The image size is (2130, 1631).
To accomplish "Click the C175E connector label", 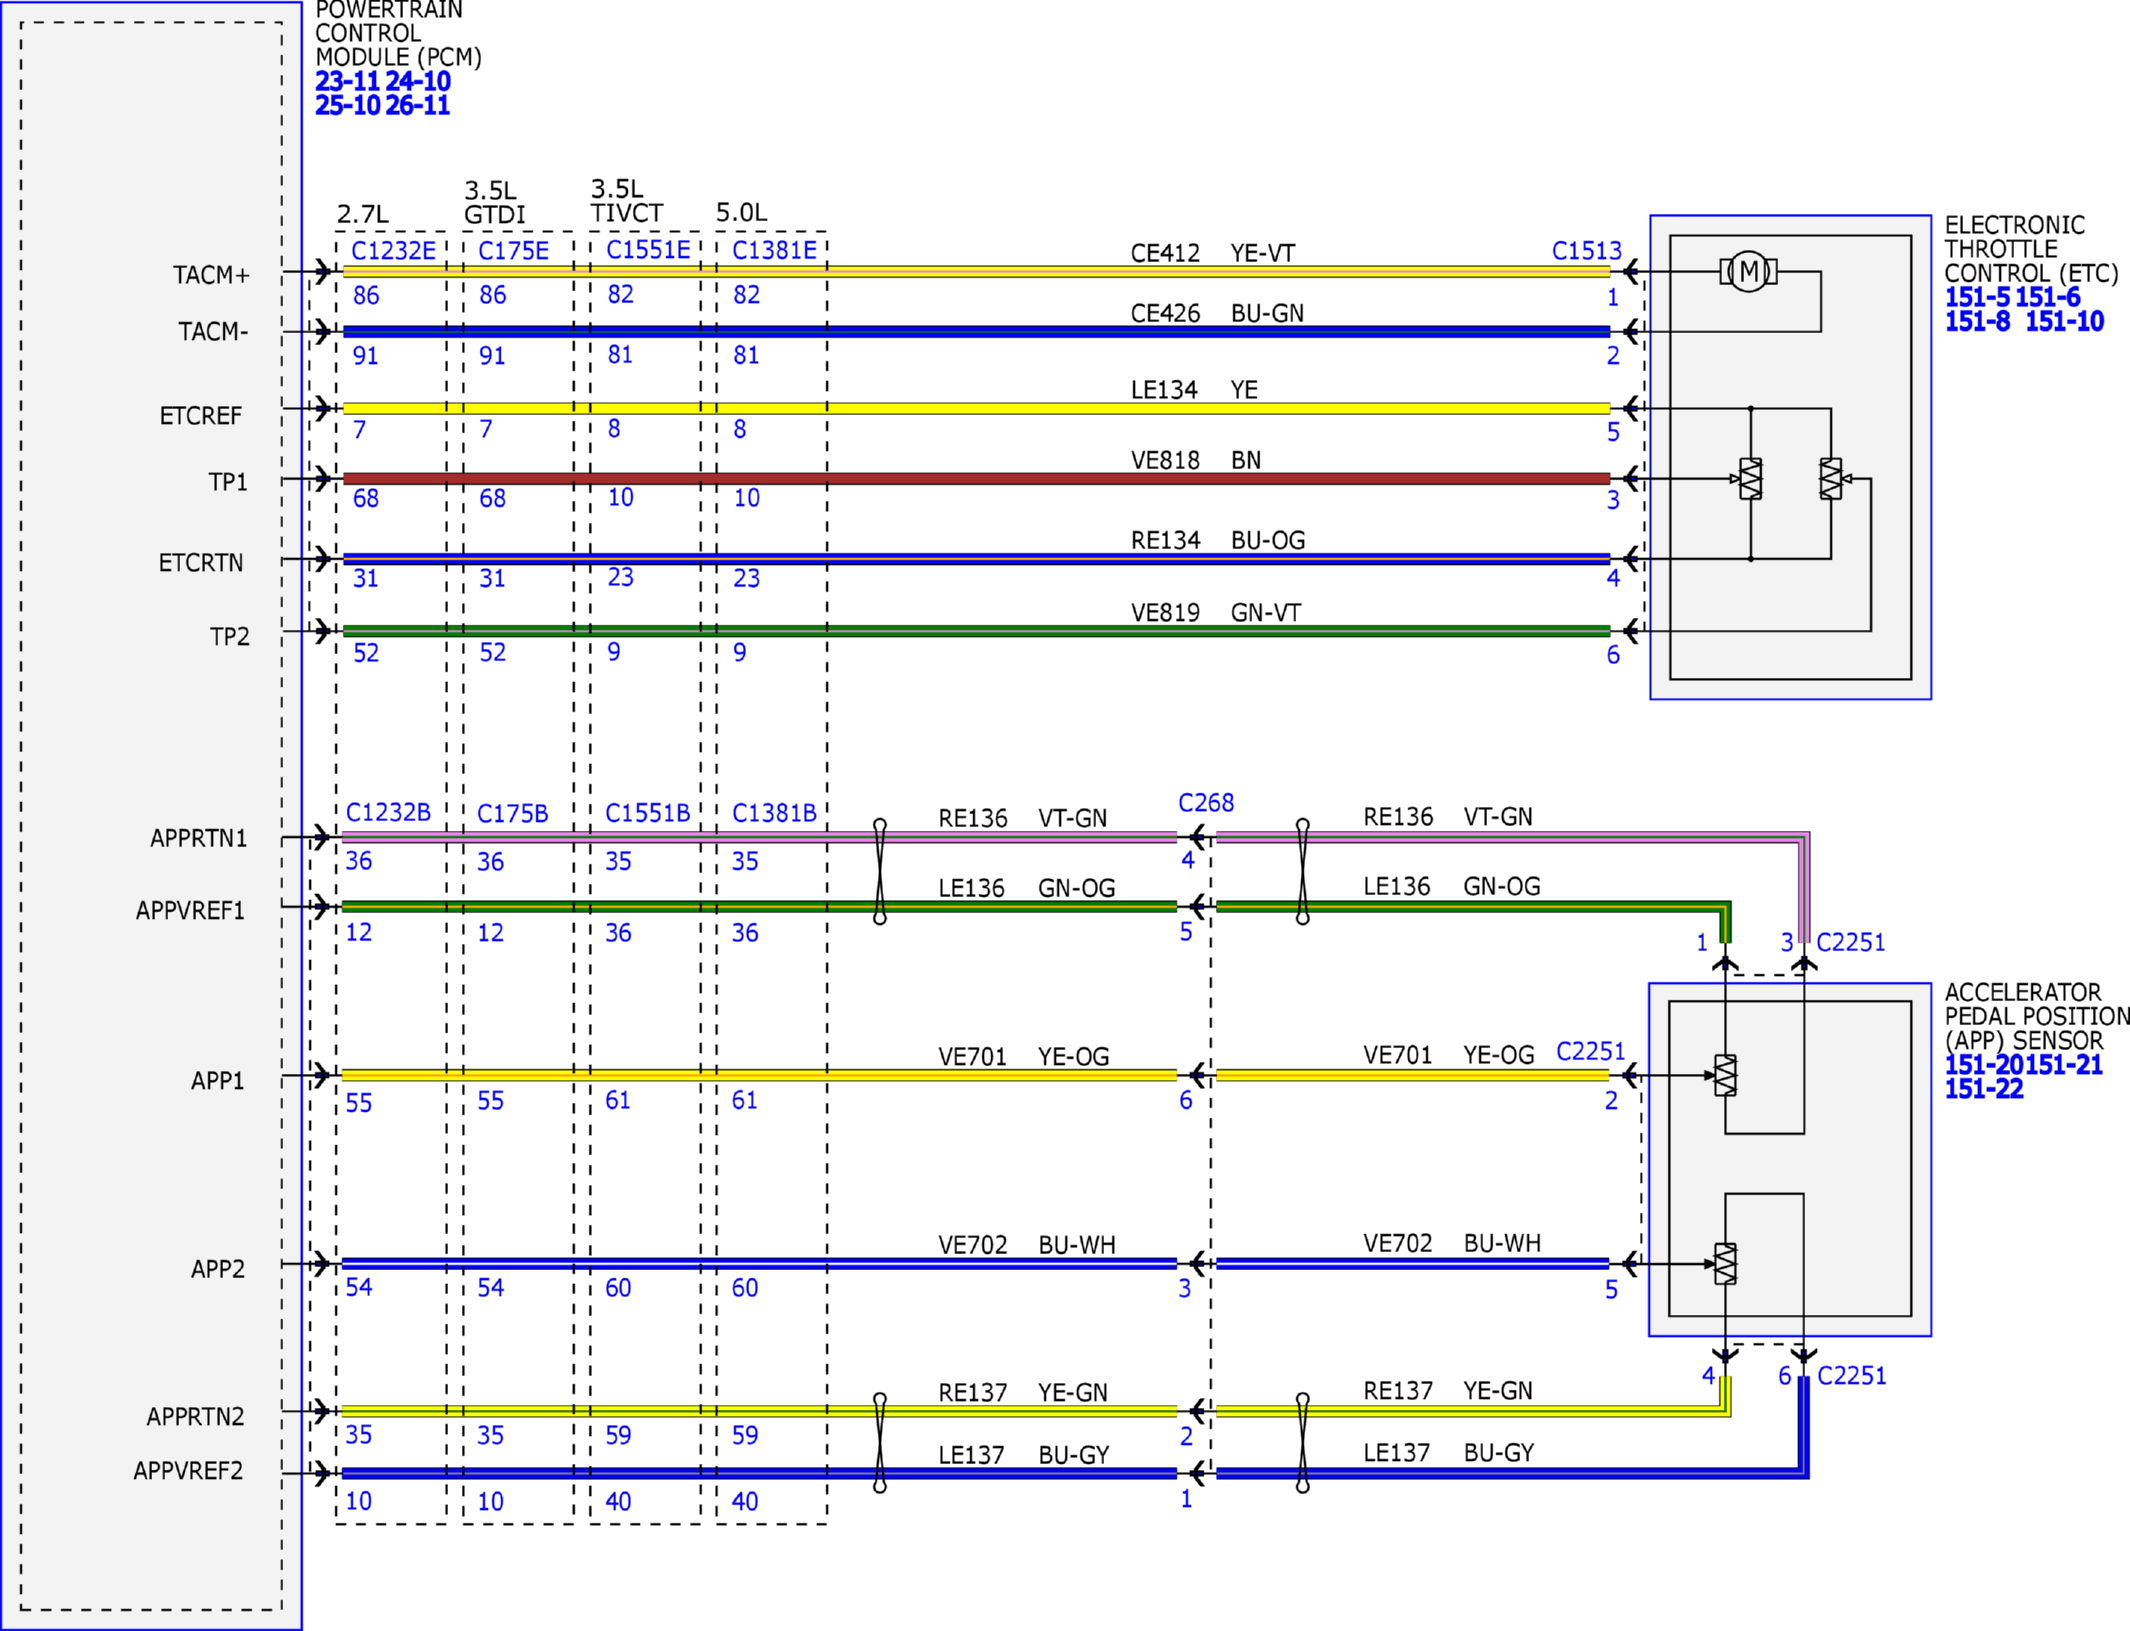I will [x=513, y=250].
